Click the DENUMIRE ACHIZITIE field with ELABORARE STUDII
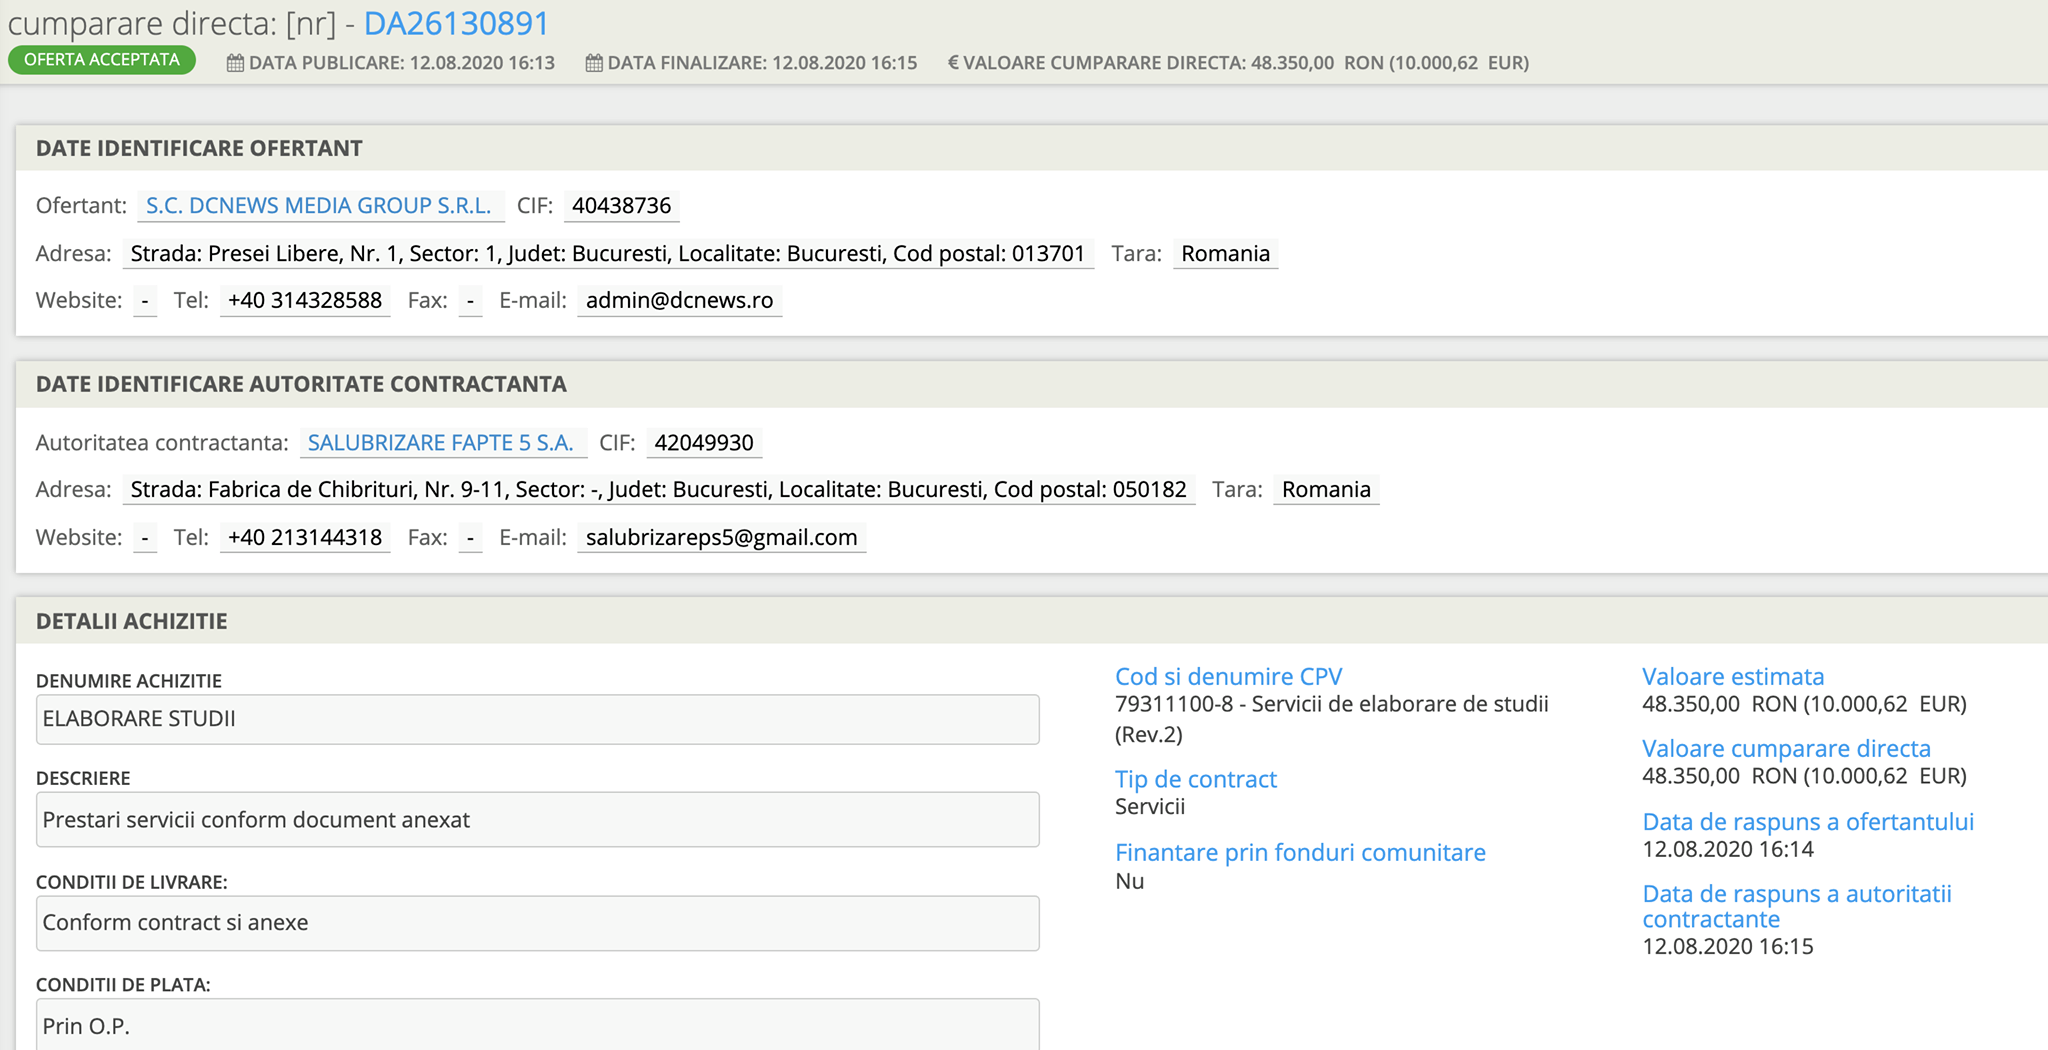 point(538,719)
